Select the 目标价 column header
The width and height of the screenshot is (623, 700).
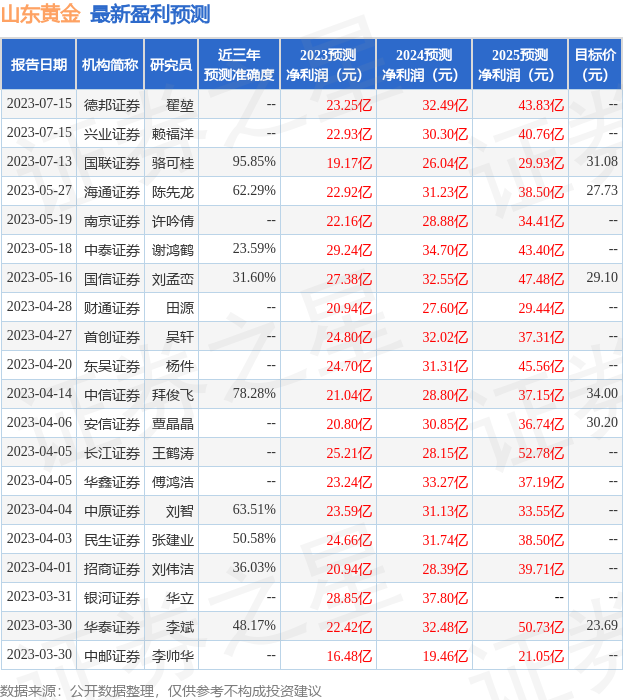[x=595, y=64]
